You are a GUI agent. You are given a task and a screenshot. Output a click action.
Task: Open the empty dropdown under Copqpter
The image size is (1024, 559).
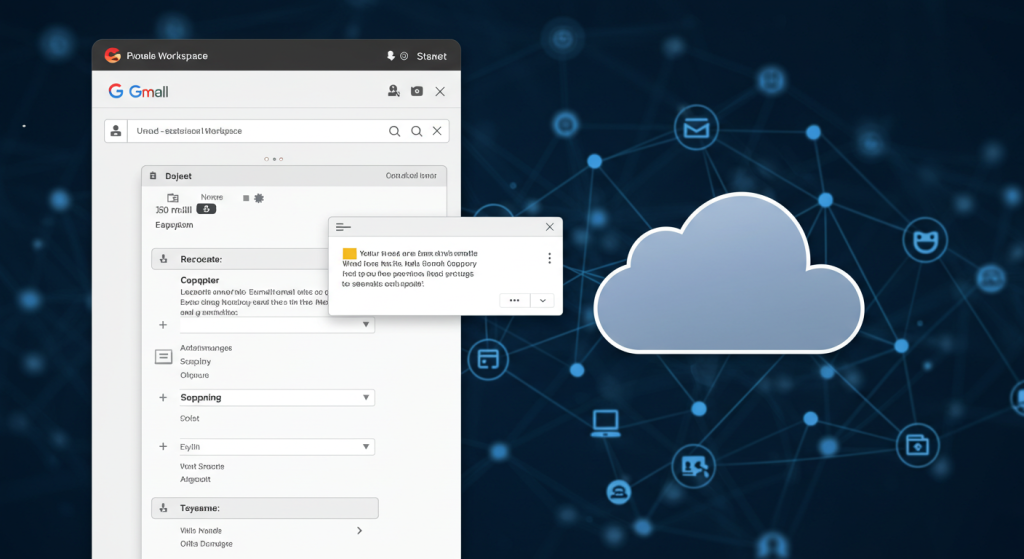tap(278, 325)
